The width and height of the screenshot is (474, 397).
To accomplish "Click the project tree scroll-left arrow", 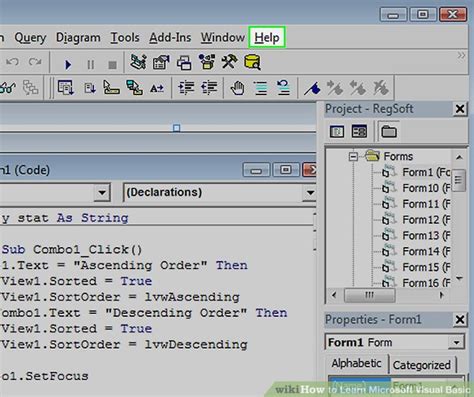I will 334,295.
